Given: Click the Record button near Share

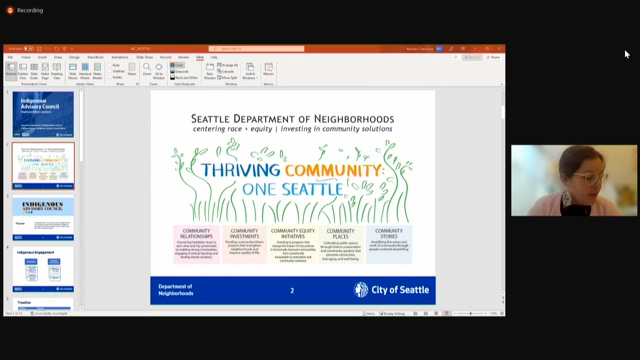Looking at the screenshot, I should [x=472, y=58].
